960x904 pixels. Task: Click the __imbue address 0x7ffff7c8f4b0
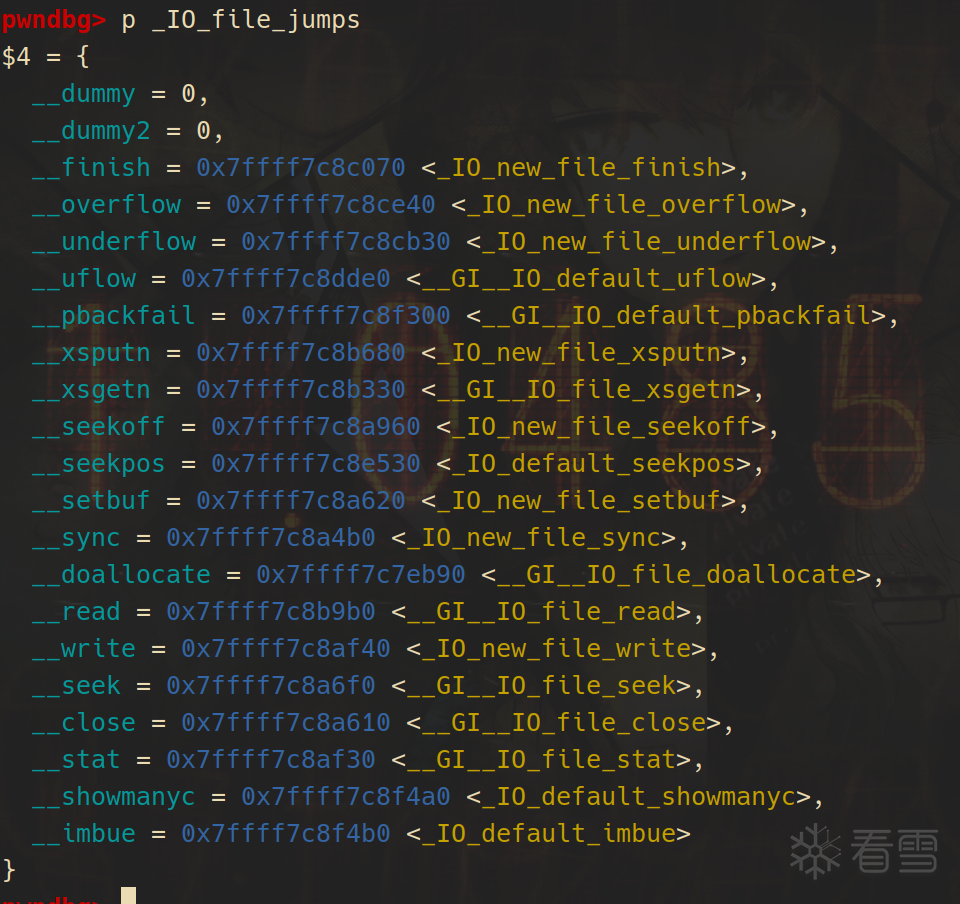pos(286,833)
